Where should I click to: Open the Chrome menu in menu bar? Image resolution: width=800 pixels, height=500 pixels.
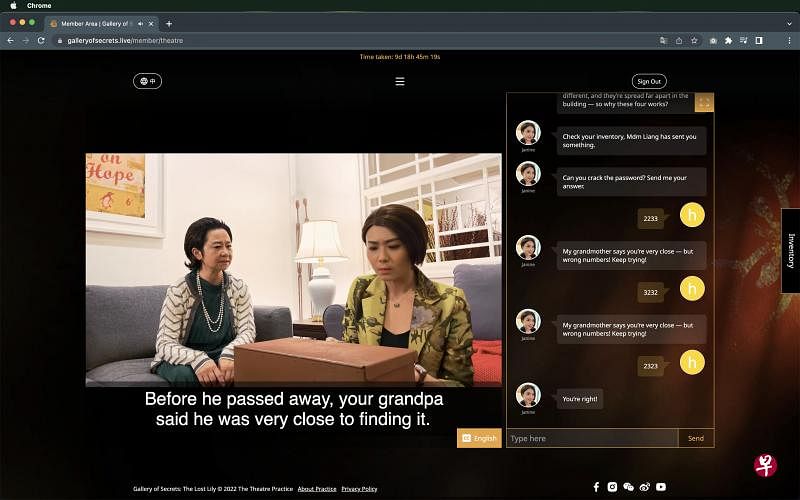click(x=39, y=6)
